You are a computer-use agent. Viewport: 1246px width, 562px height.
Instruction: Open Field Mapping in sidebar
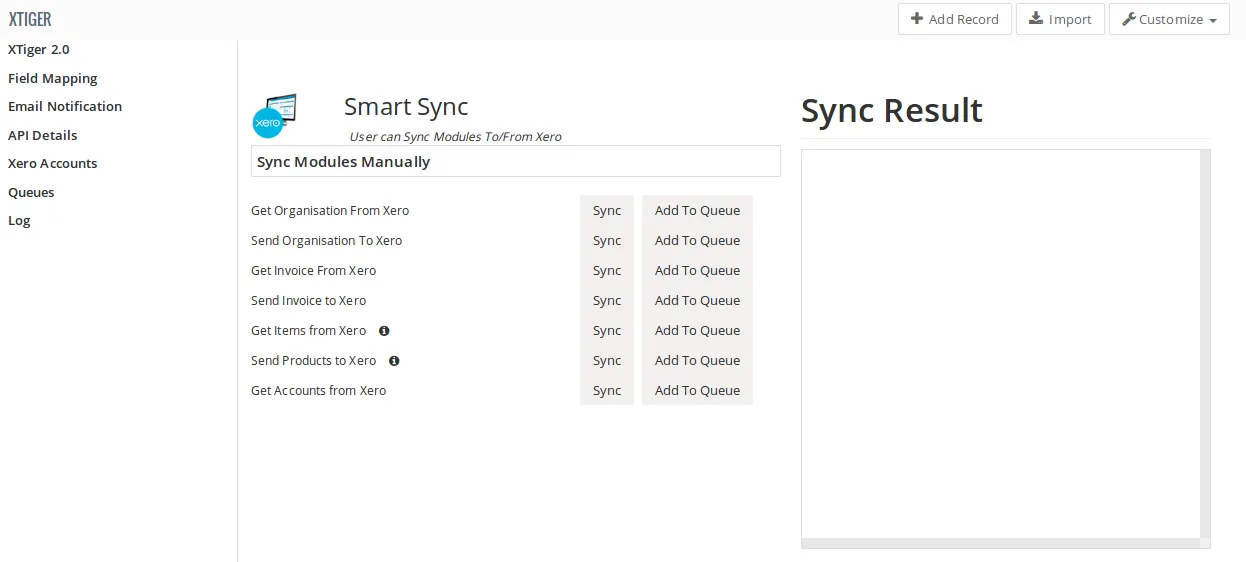coord(53,78)
